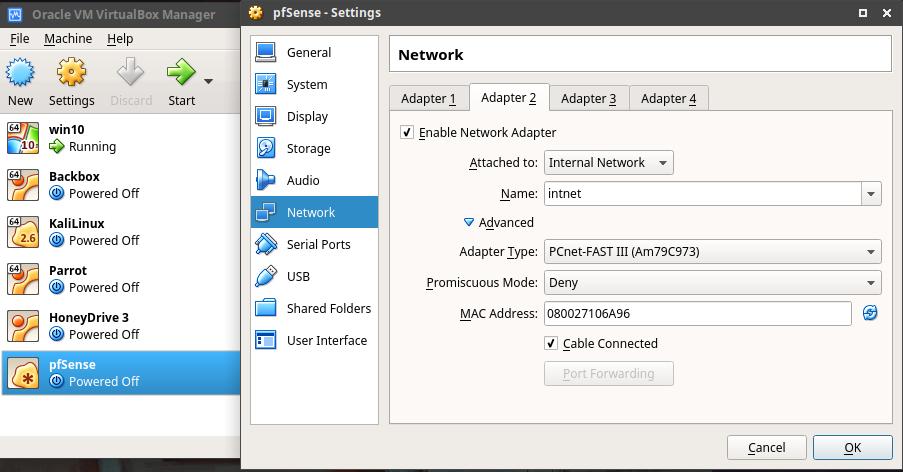Select the Serial Ports category label
The width and height of the screenshot is (903, 472).
pyautogui.click(x=318, y=244)
